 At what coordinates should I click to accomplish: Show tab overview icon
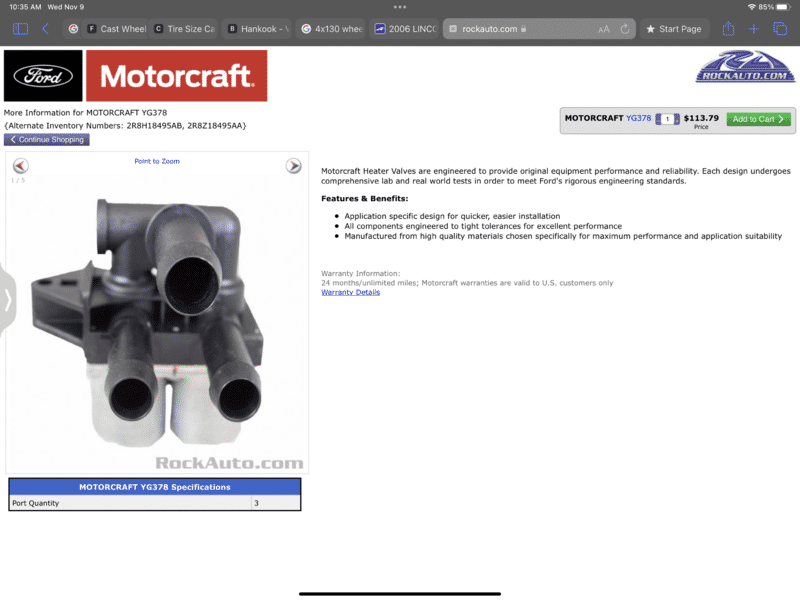click(780, 29)
